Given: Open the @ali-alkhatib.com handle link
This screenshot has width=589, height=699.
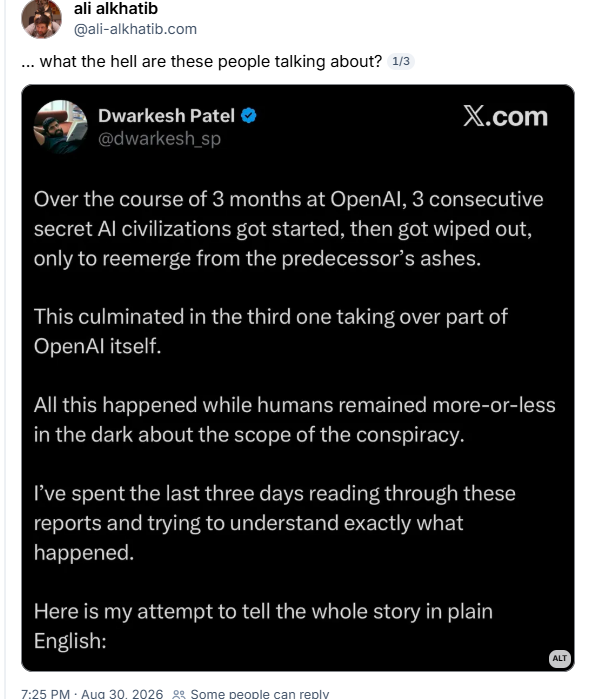Looking at the screenshot, I should [135, 29].
